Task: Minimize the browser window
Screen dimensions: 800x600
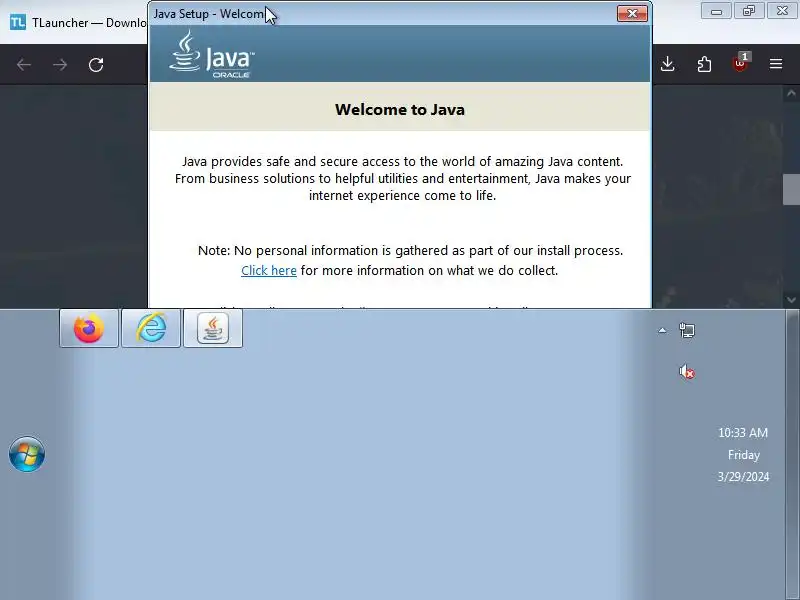Action: click(716, 11)
